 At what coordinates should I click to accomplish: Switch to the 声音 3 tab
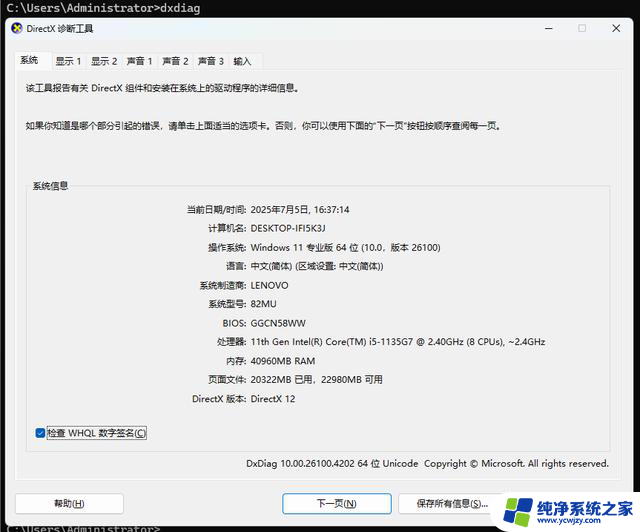pos(211,61)
